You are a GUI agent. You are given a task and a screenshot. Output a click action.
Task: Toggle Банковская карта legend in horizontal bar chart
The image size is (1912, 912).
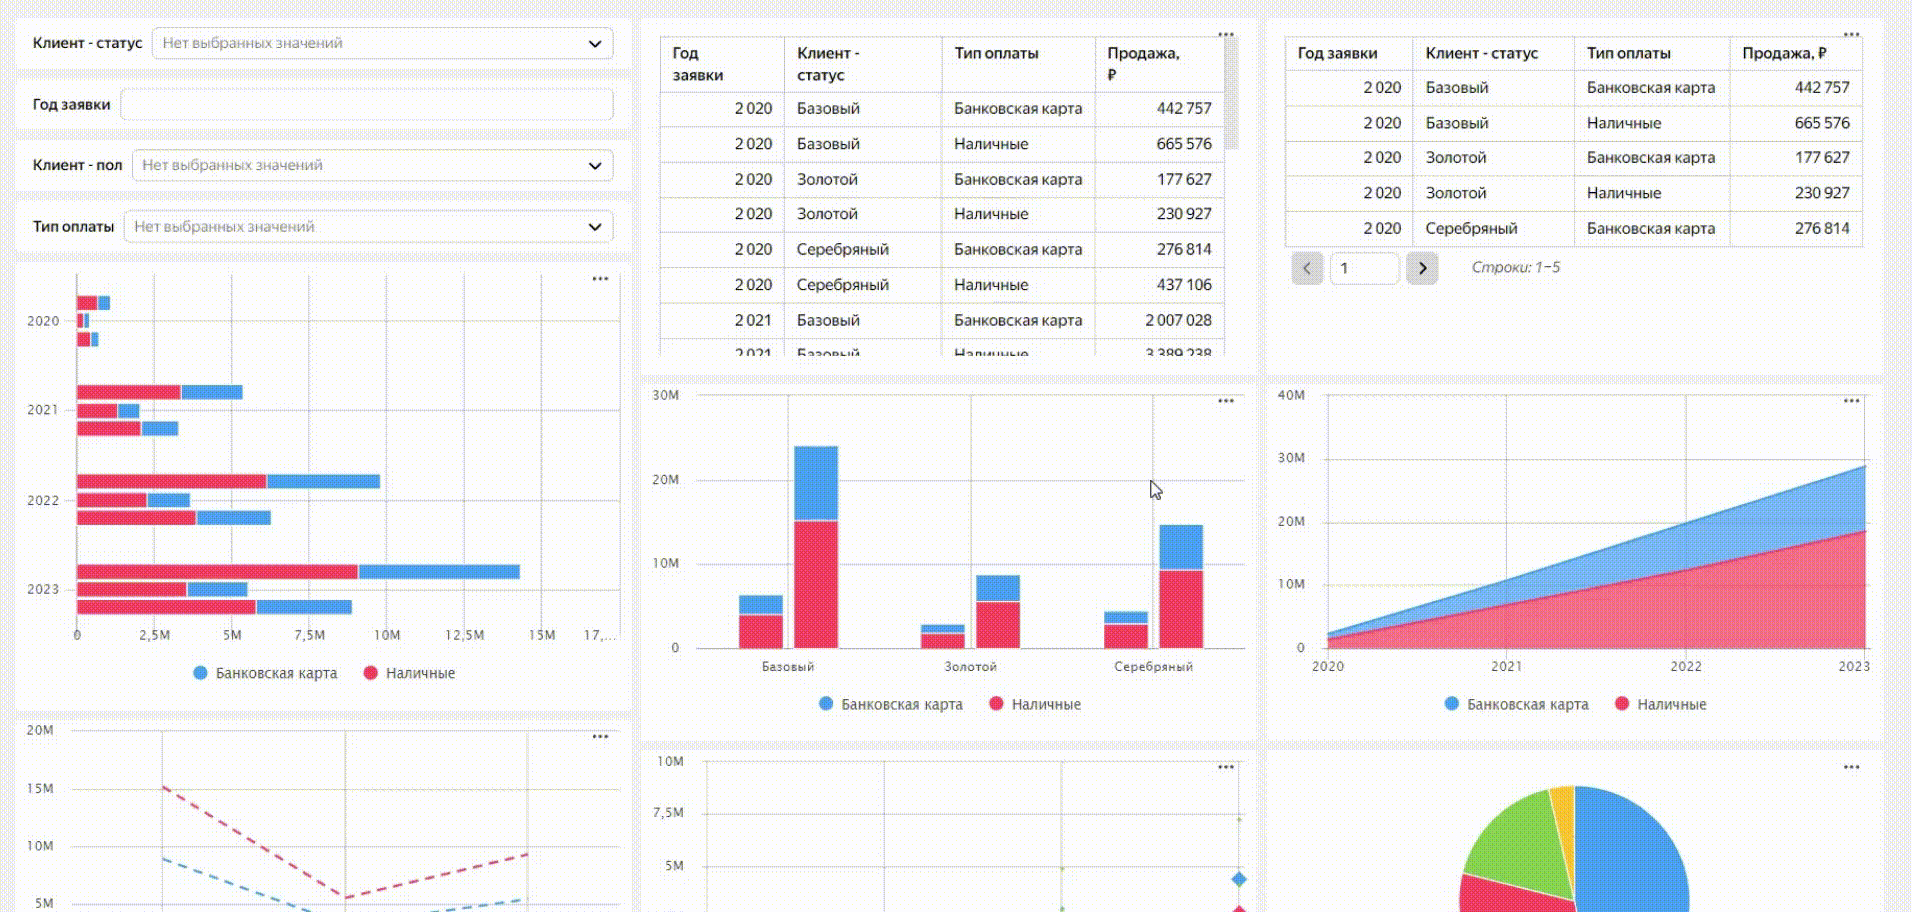pyautogui.click(x=266, y=674)
